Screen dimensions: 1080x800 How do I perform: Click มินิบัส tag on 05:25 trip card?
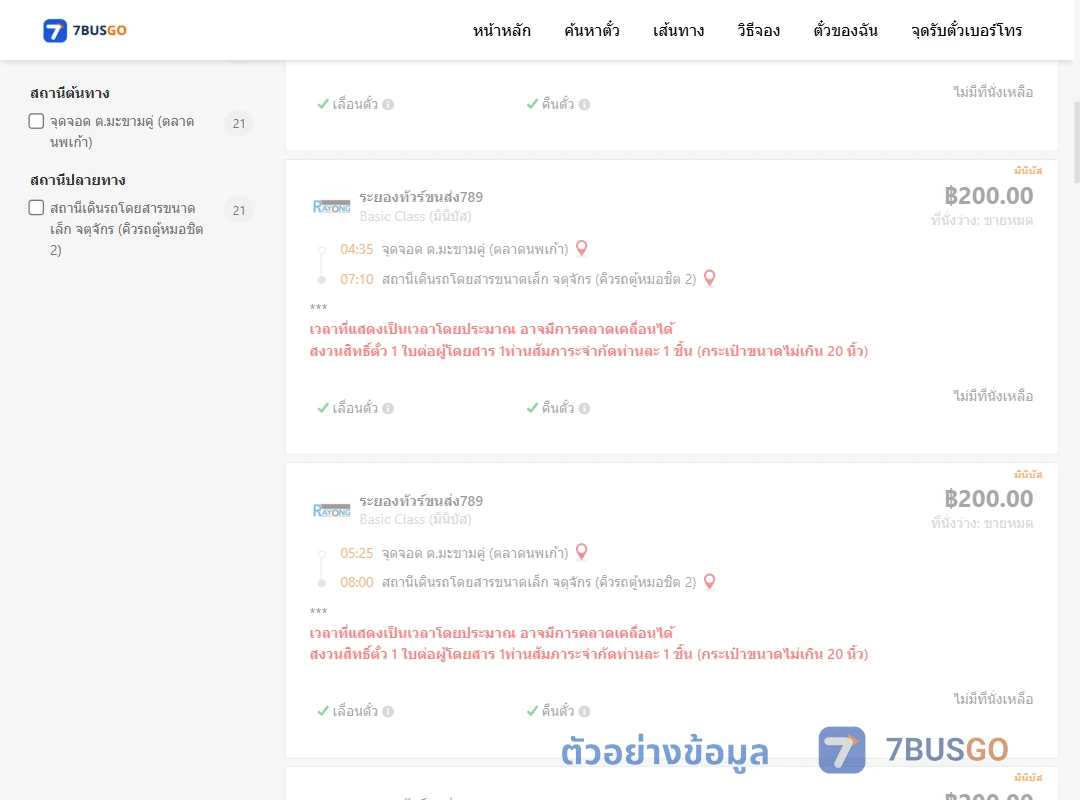click(1028, 474)
